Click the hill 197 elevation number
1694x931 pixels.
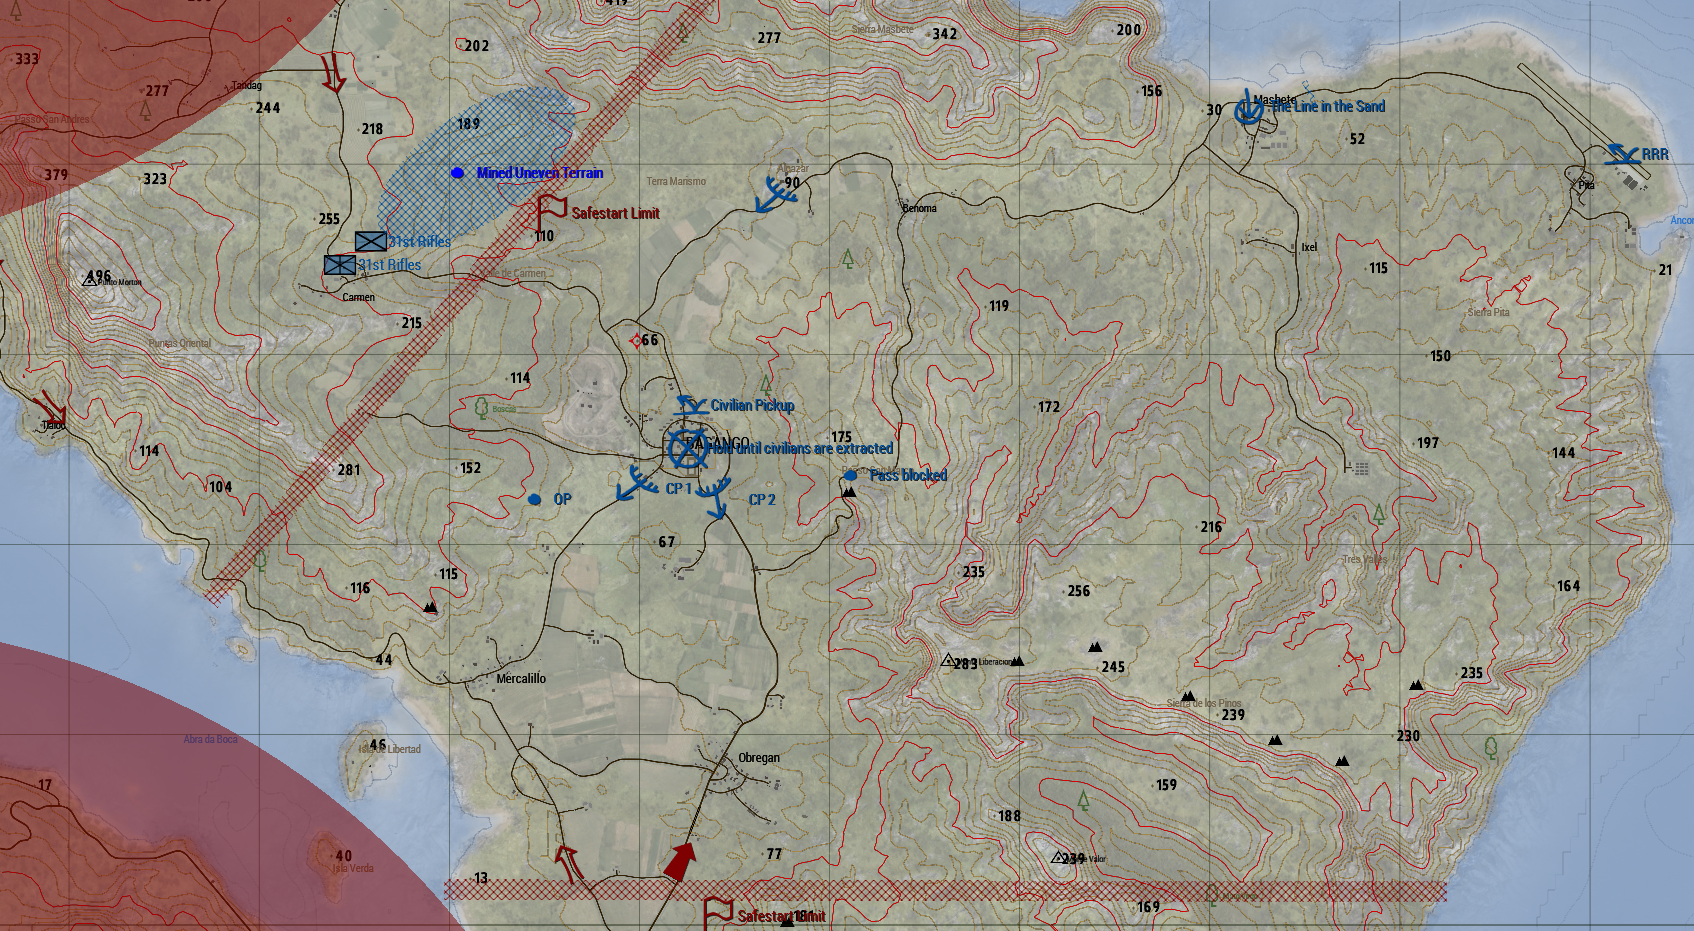coord(1428,443)
